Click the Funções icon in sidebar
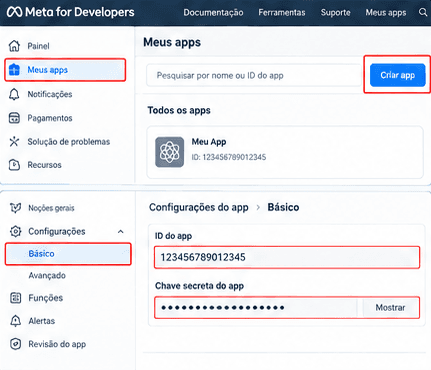The image size is (431, 370). coord(15,298)
